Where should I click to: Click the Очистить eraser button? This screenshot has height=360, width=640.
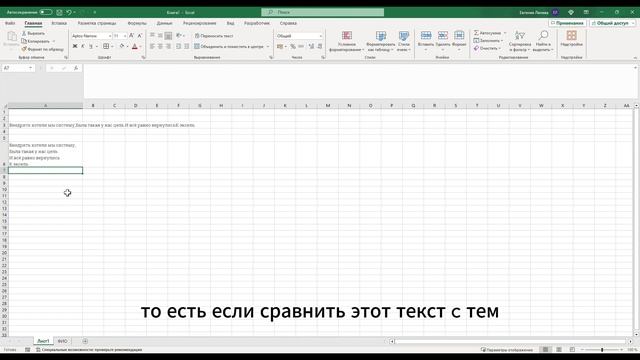487,48
